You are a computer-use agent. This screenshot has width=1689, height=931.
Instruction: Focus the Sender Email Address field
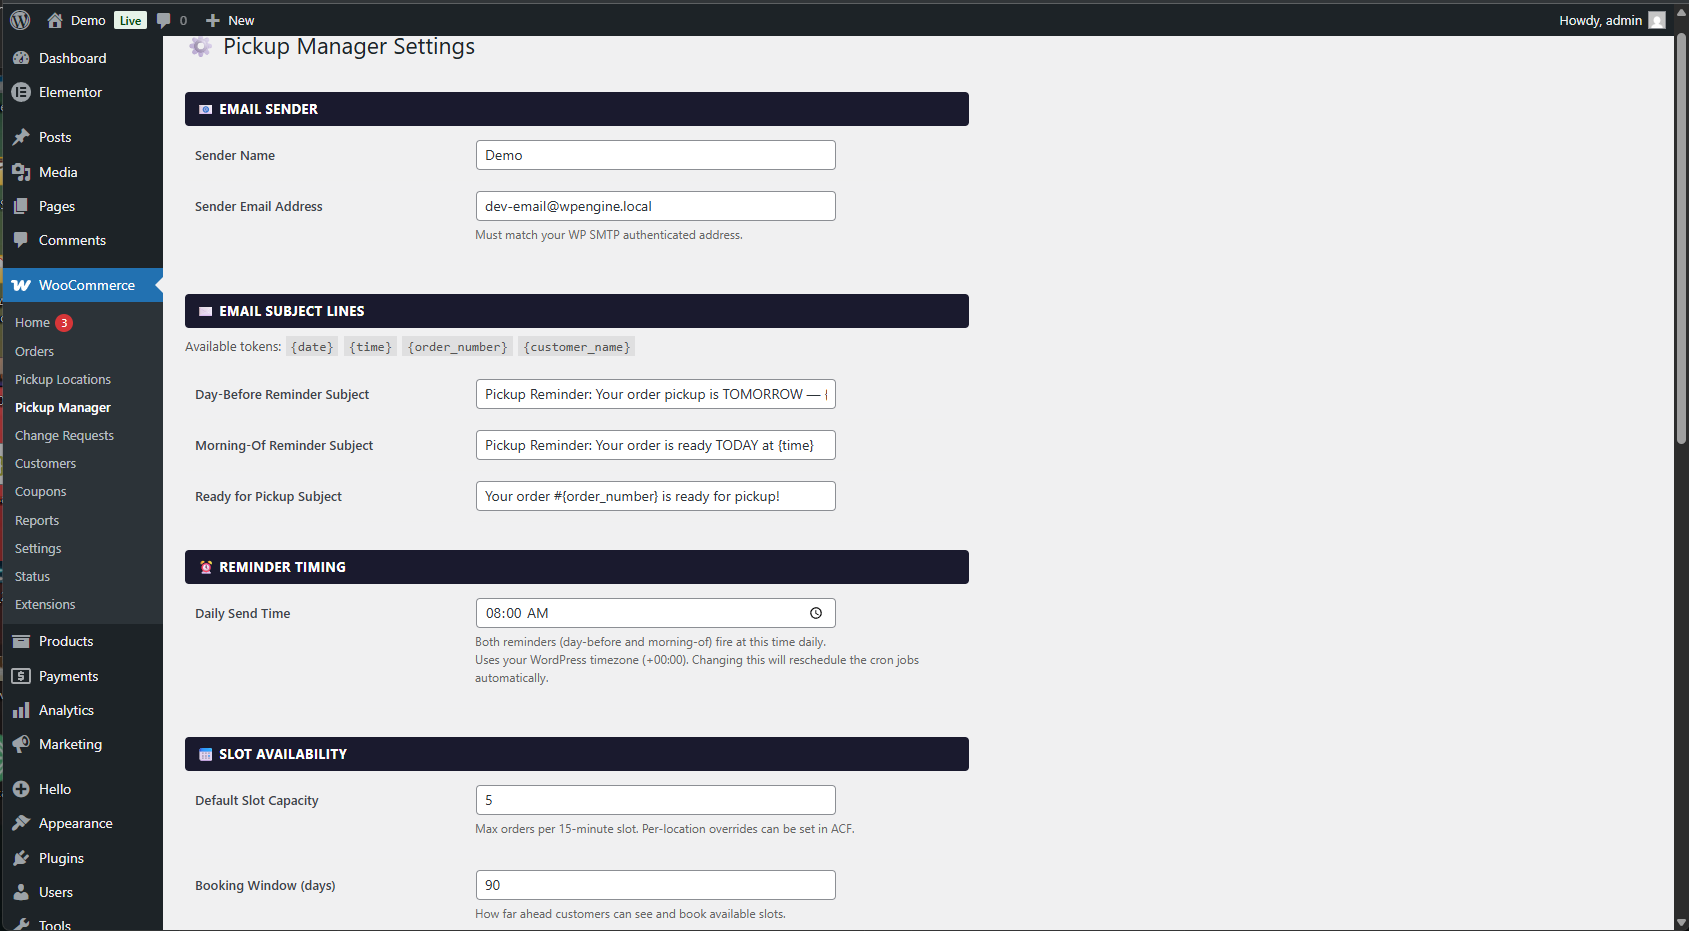(x=656, y=206)
